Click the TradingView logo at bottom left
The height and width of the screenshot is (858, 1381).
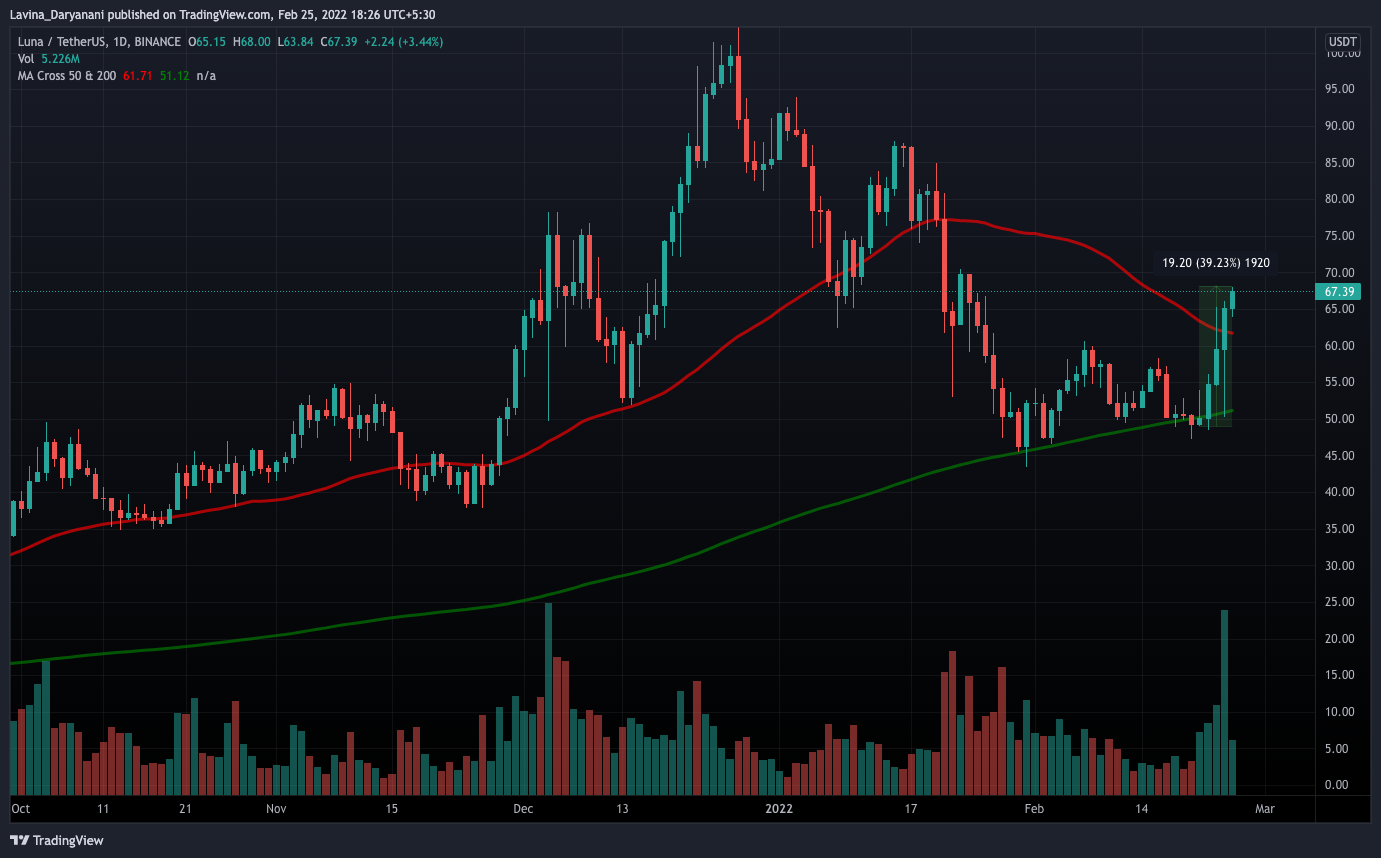(x=57, y=840)
